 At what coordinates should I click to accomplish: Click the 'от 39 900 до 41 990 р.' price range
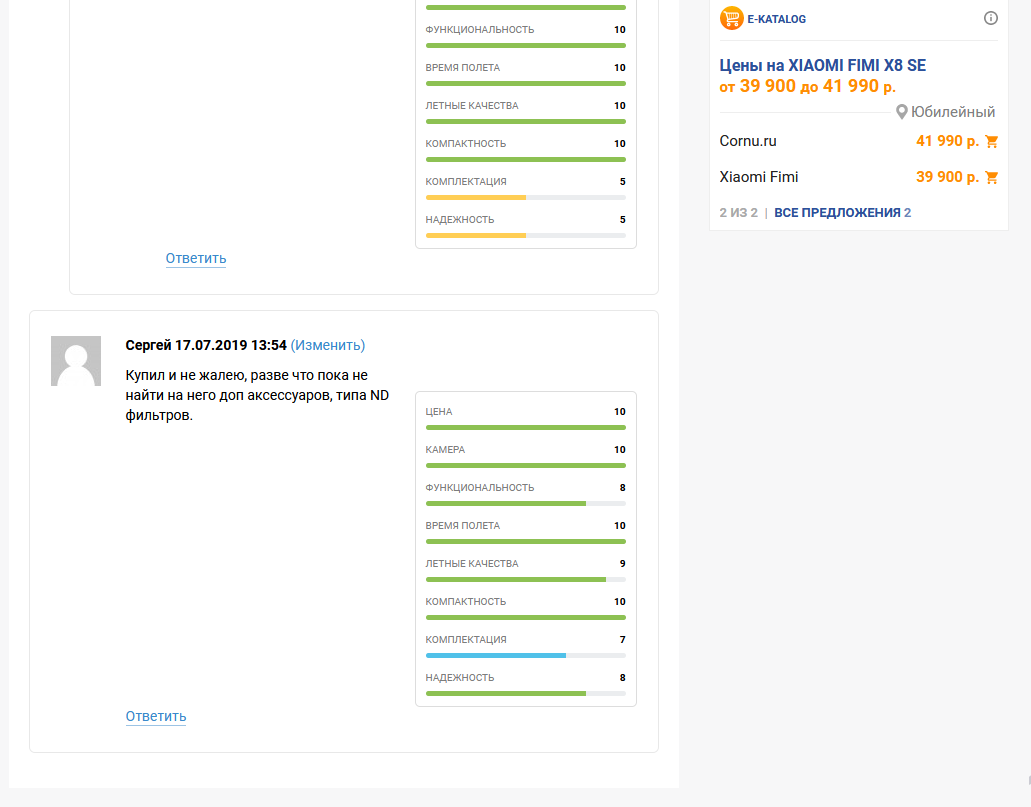(807, 86)
